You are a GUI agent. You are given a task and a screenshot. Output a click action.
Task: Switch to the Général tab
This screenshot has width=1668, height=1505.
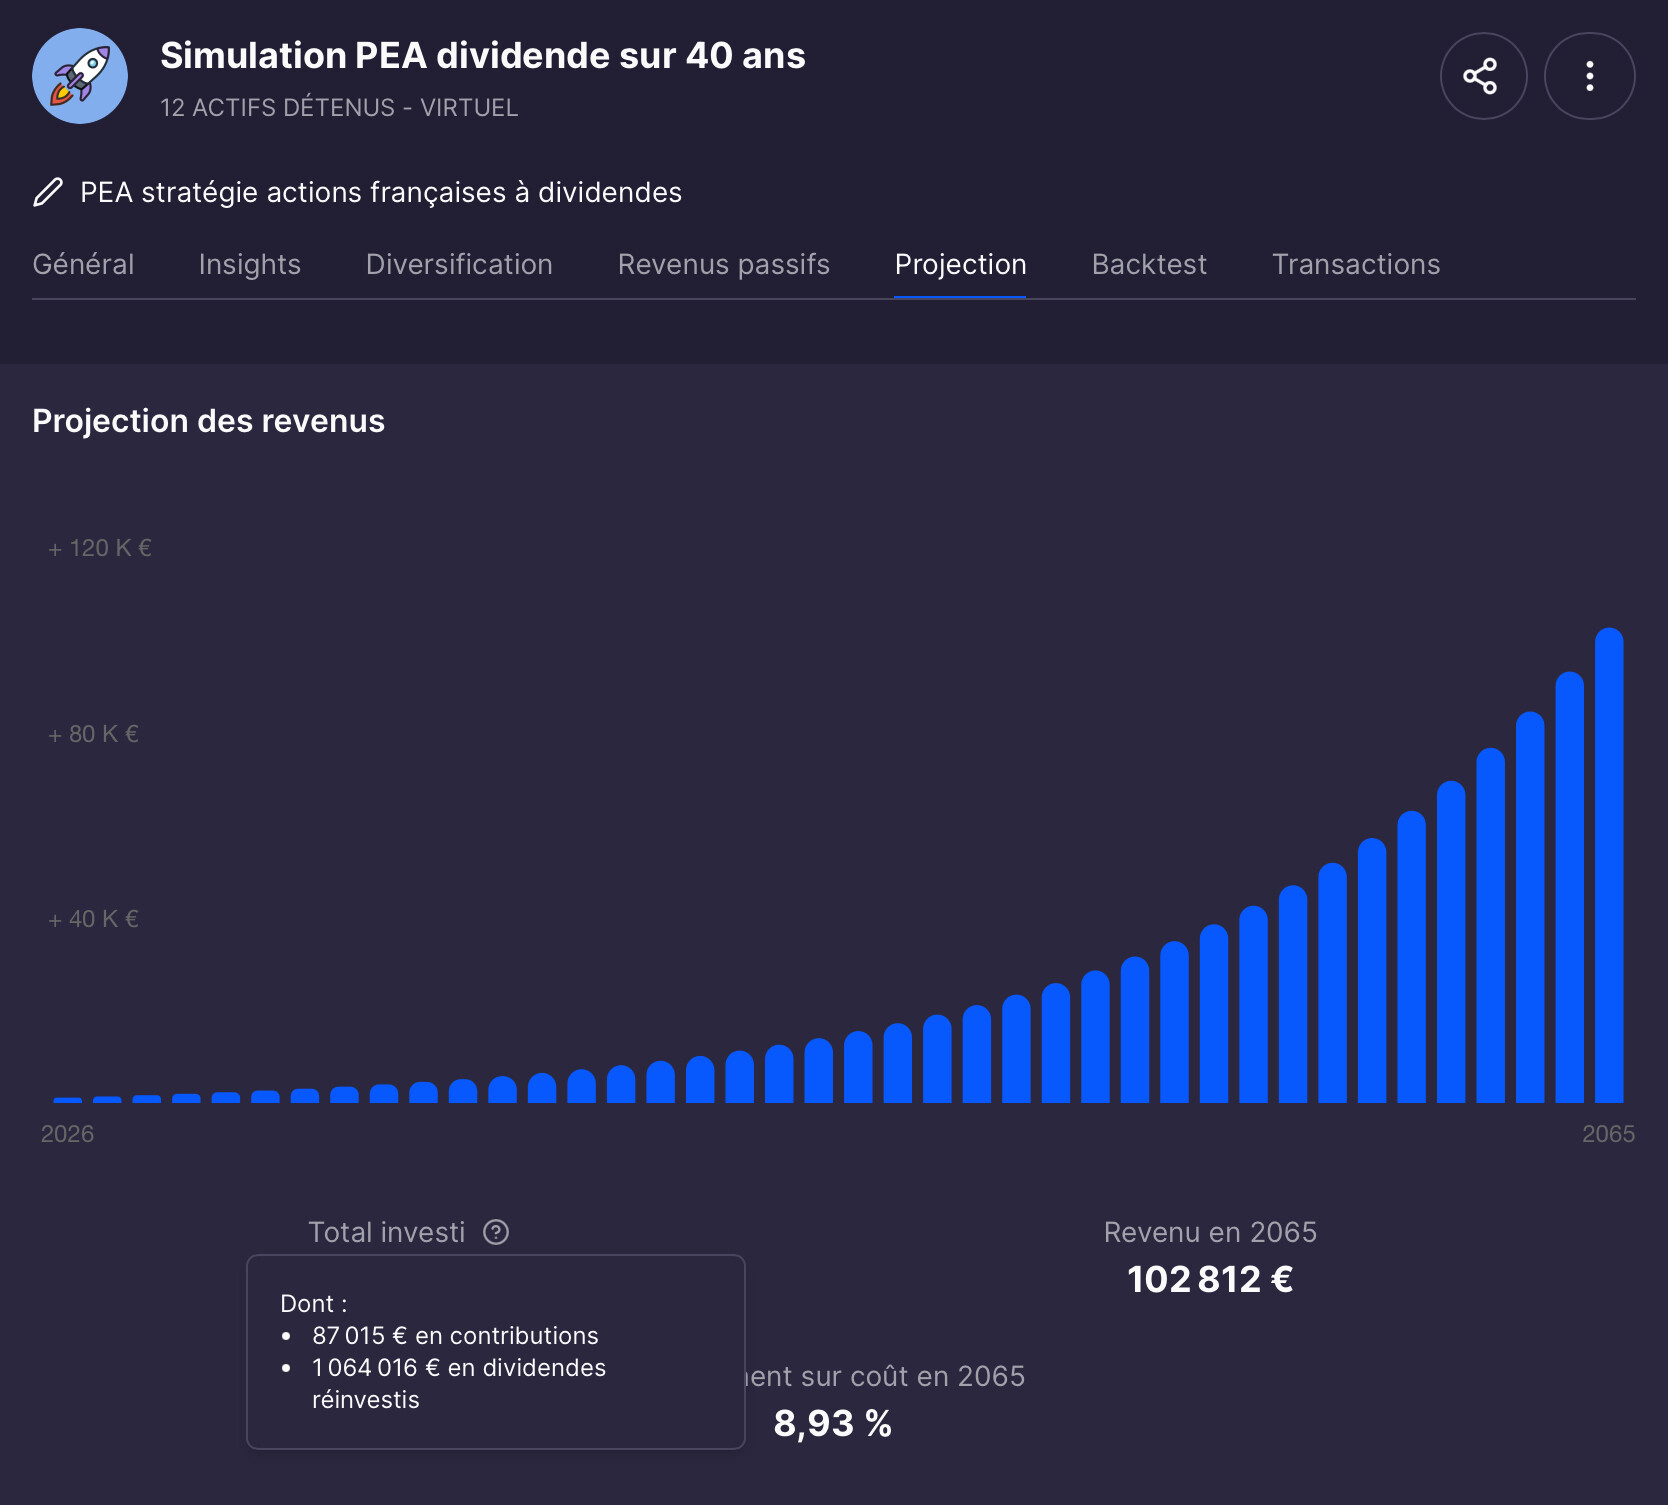(83, 264)
